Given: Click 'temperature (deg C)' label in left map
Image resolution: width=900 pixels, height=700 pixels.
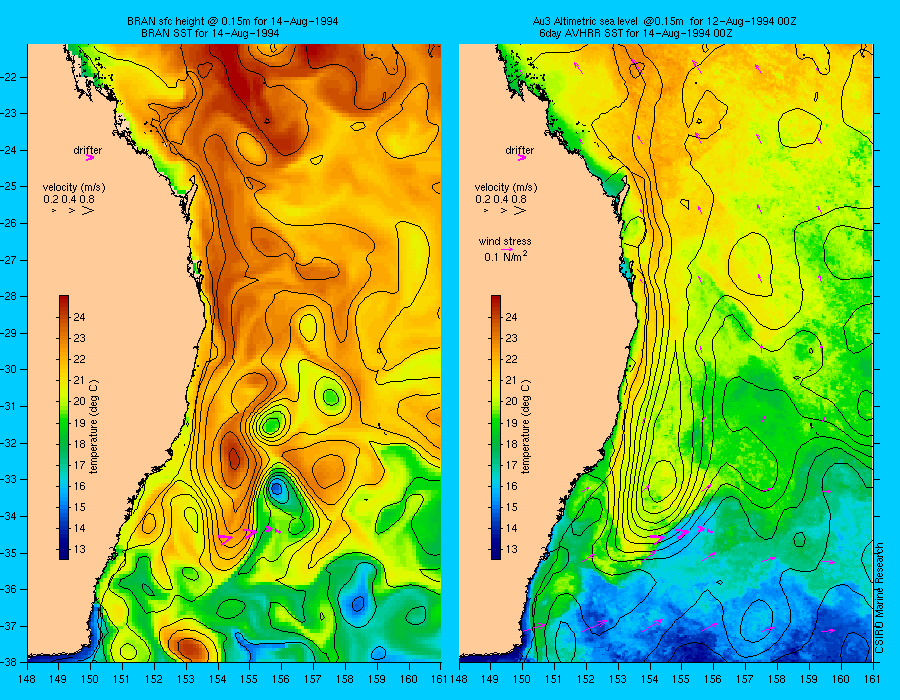Looking at the screenshot, I should 94,427.
